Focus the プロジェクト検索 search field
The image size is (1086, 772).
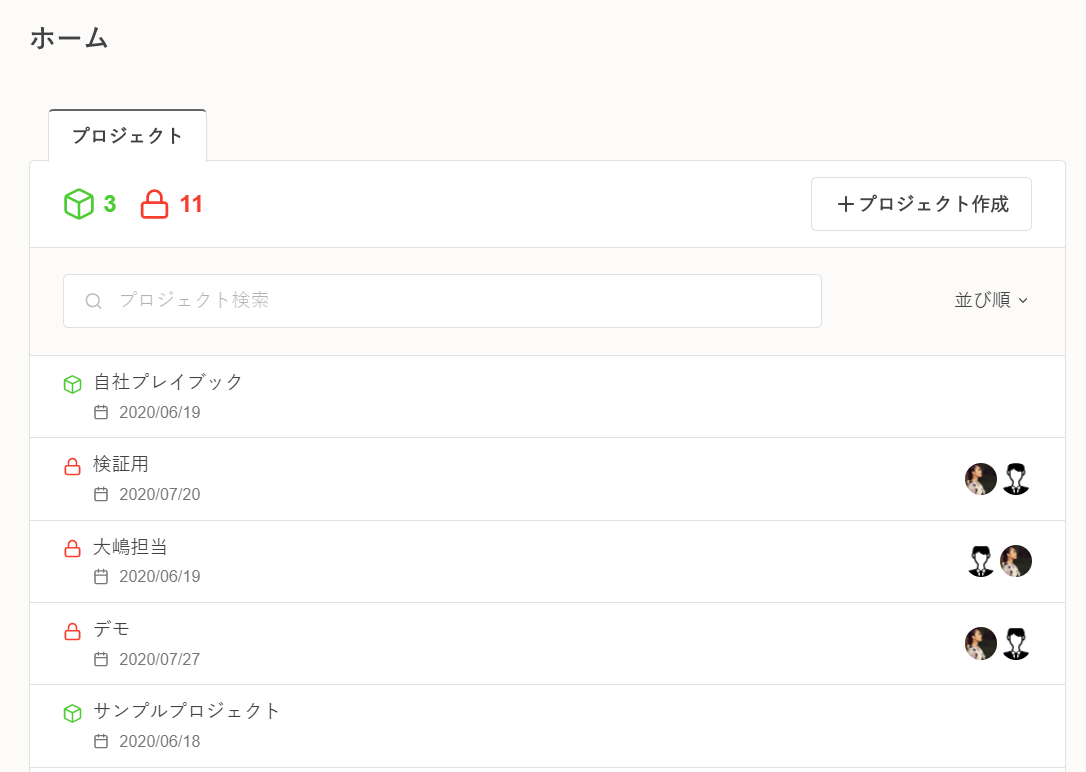click(460, 301)
